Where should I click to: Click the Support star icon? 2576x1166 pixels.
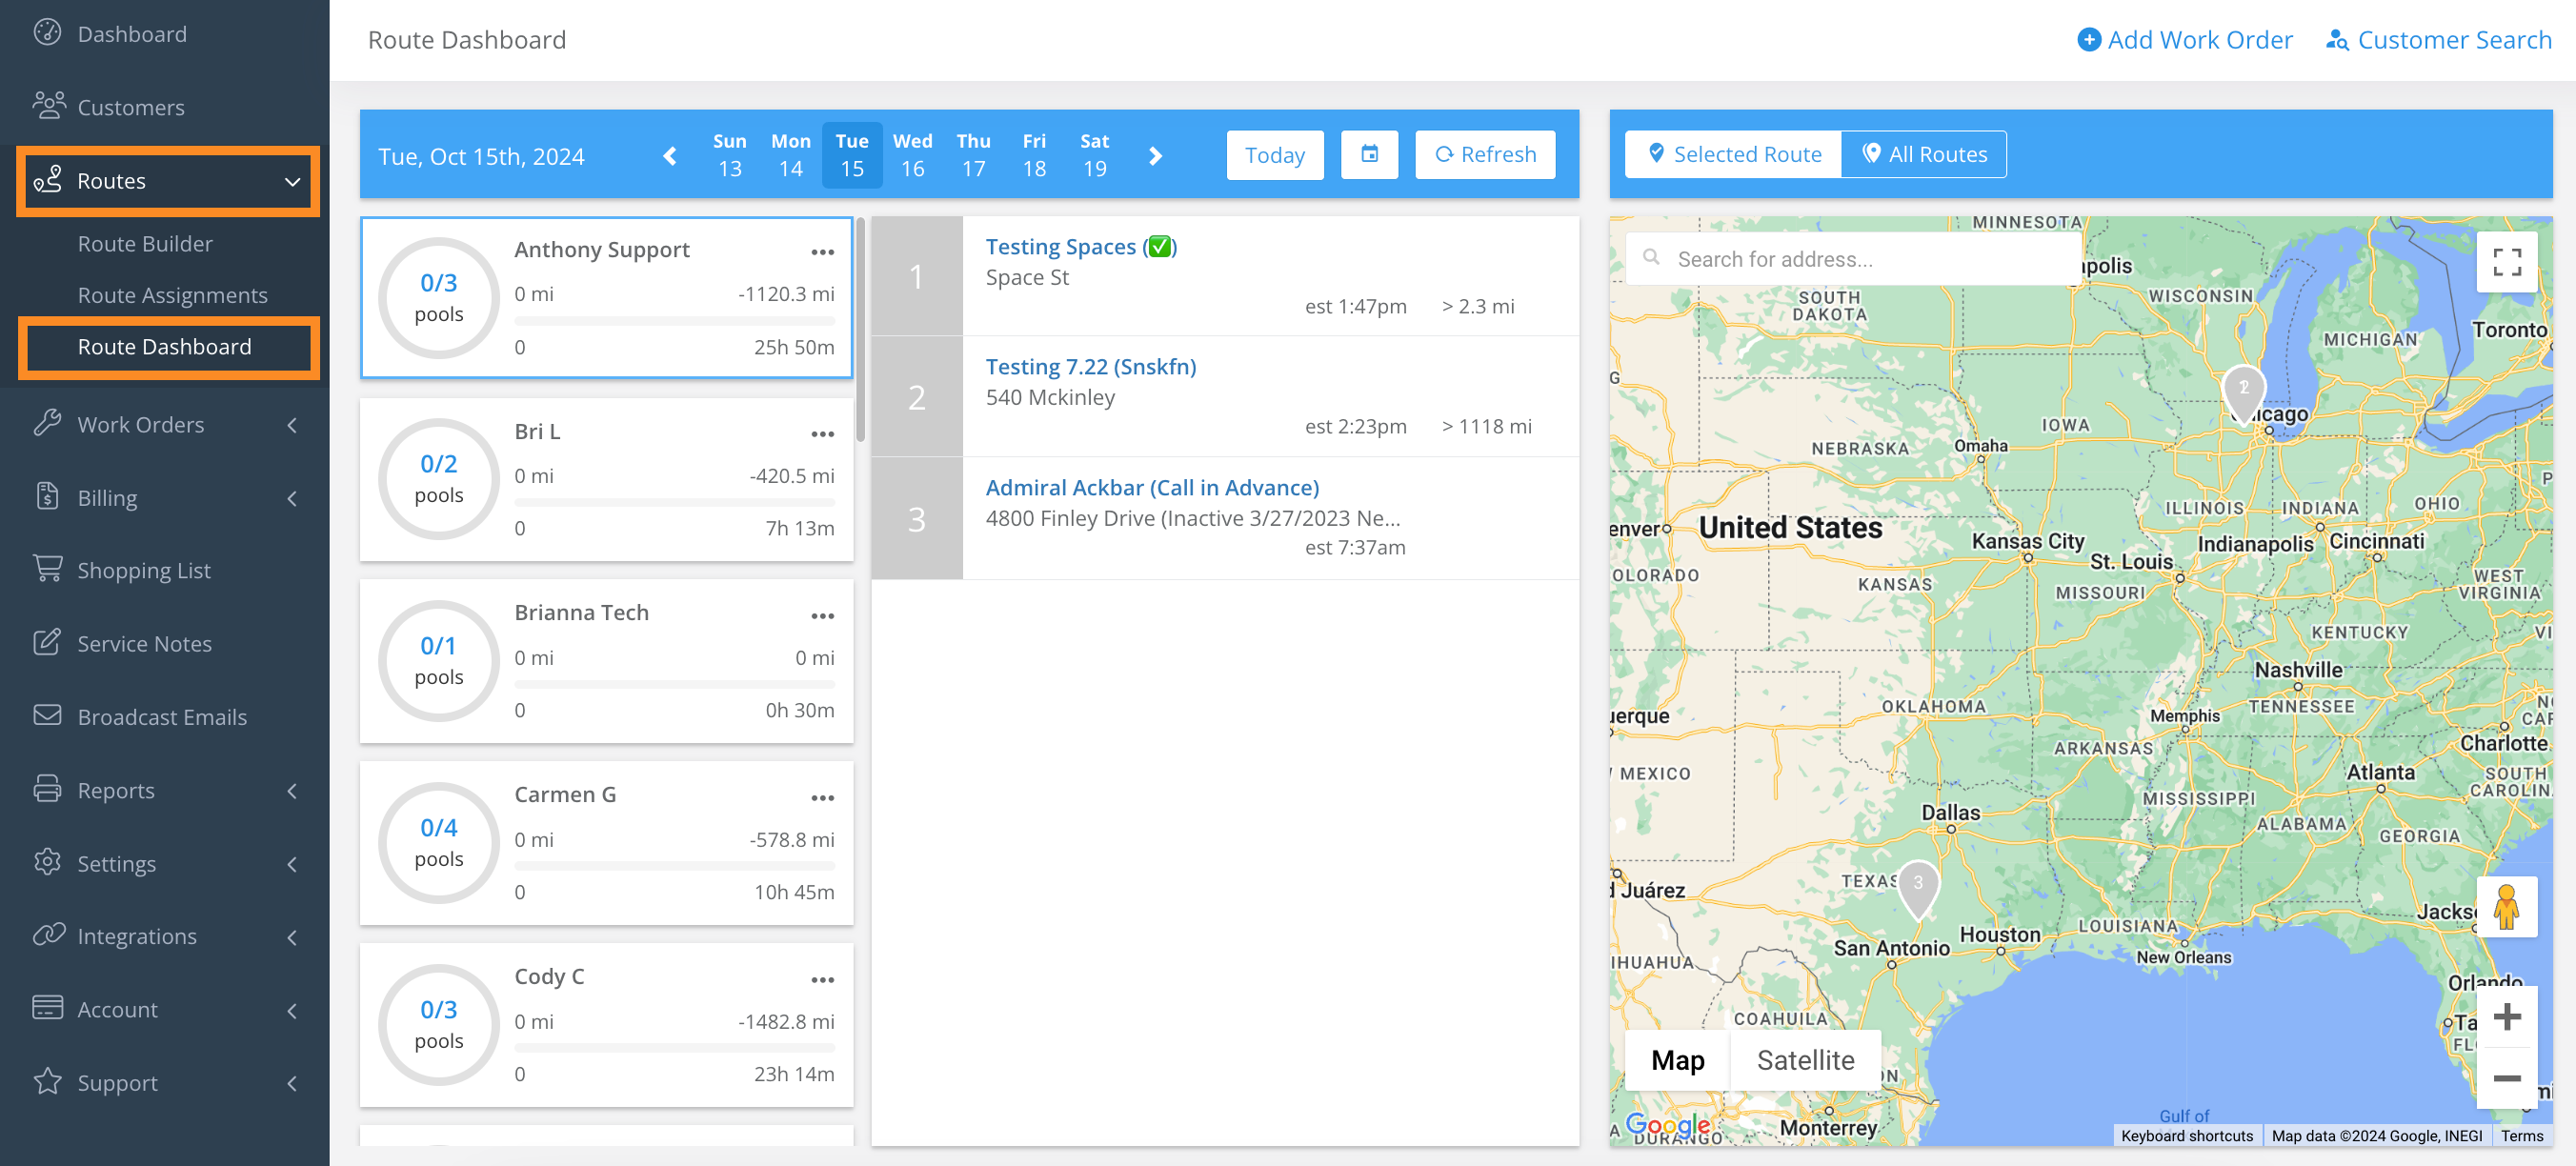(47, 1080)
